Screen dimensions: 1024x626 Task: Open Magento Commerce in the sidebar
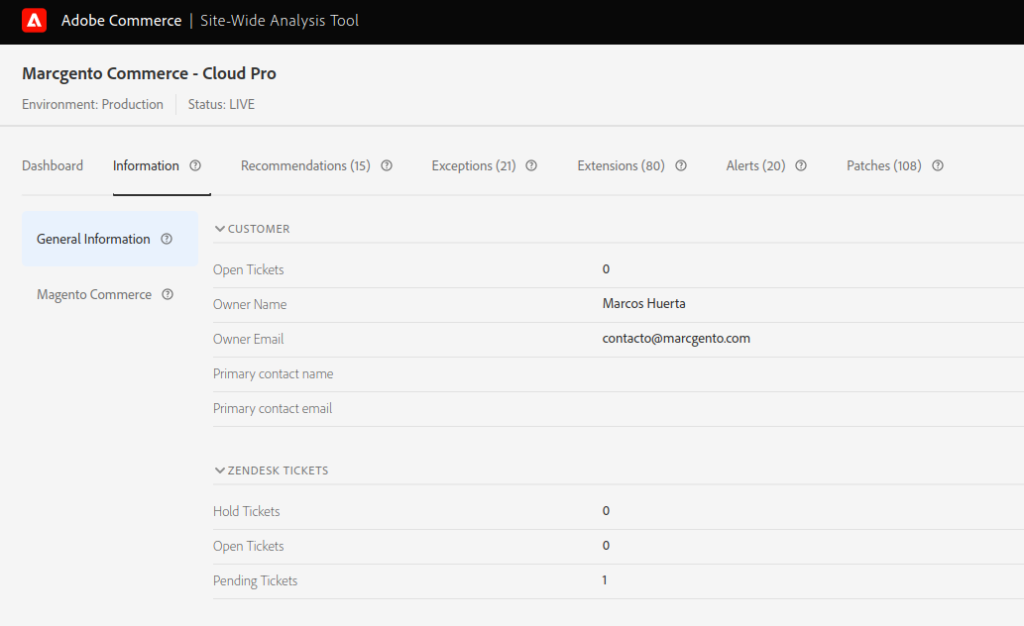tap(94, 294)
